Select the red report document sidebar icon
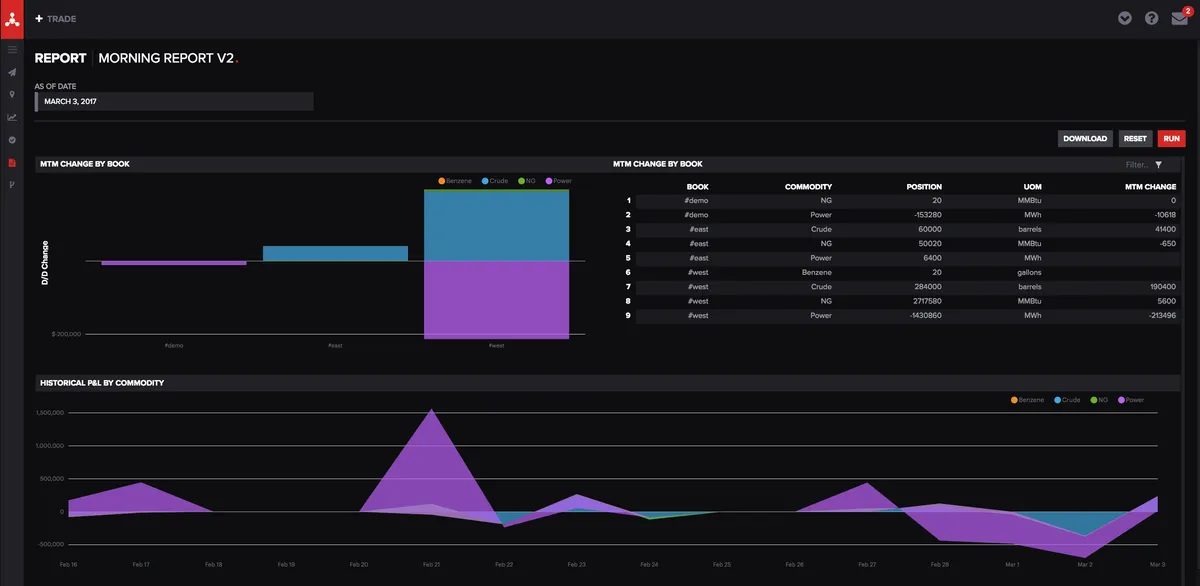This screenshot has width=1200, height=586. 12,162
